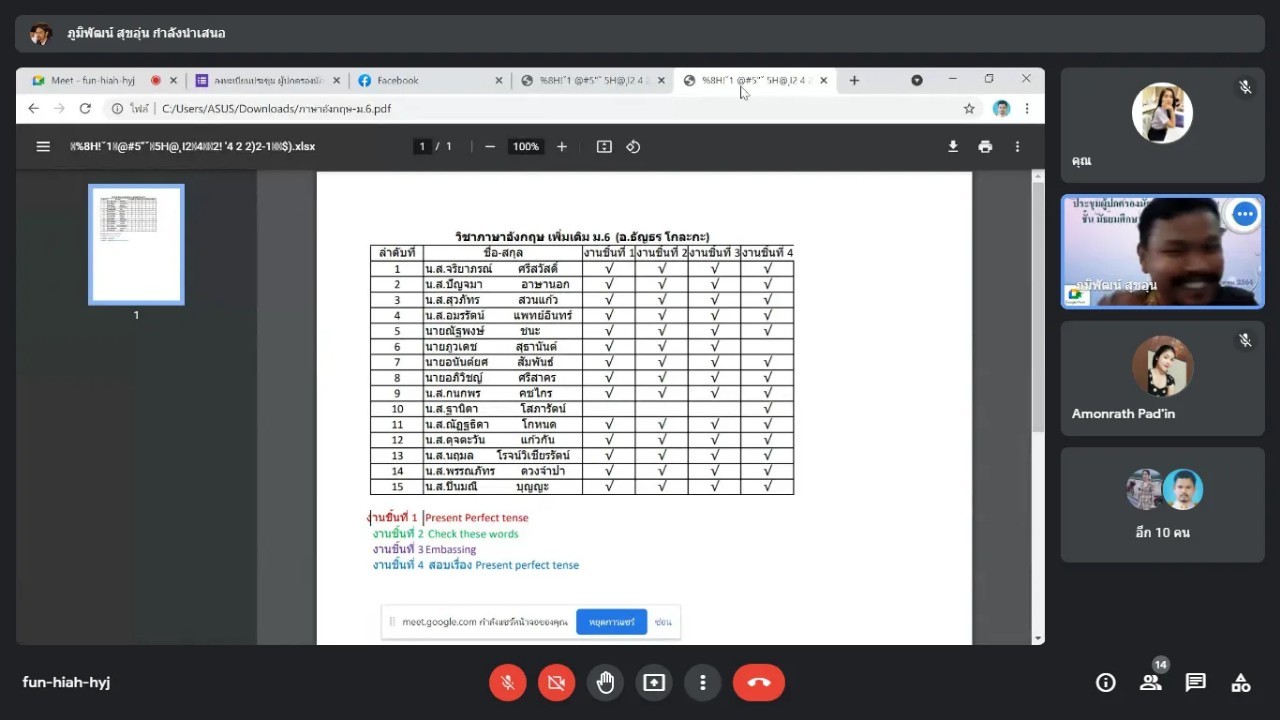
Task: Open more options in the call controls
Action: point(703,683)
